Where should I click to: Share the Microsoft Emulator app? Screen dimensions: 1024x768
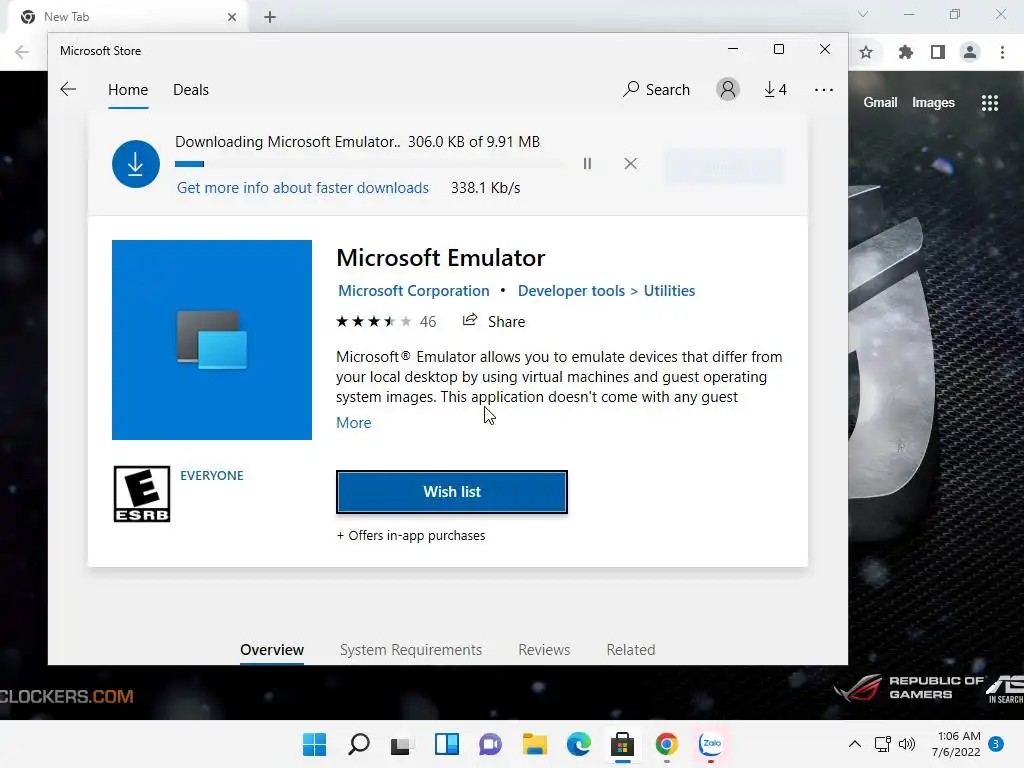494,321
